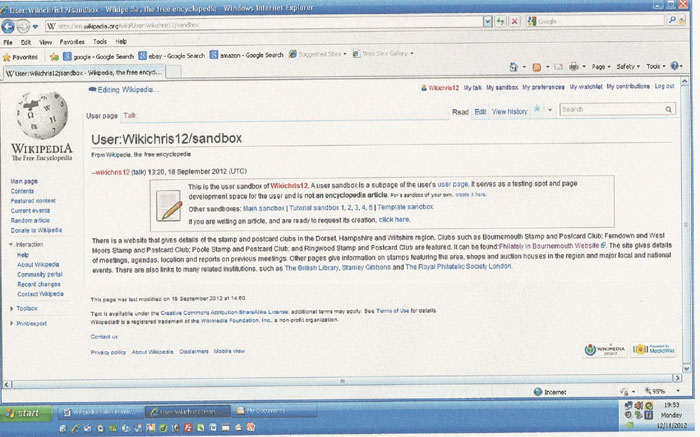Click the Edit tab on the page
The height and width of the screenshot is (437, 700).
(480, 112)
